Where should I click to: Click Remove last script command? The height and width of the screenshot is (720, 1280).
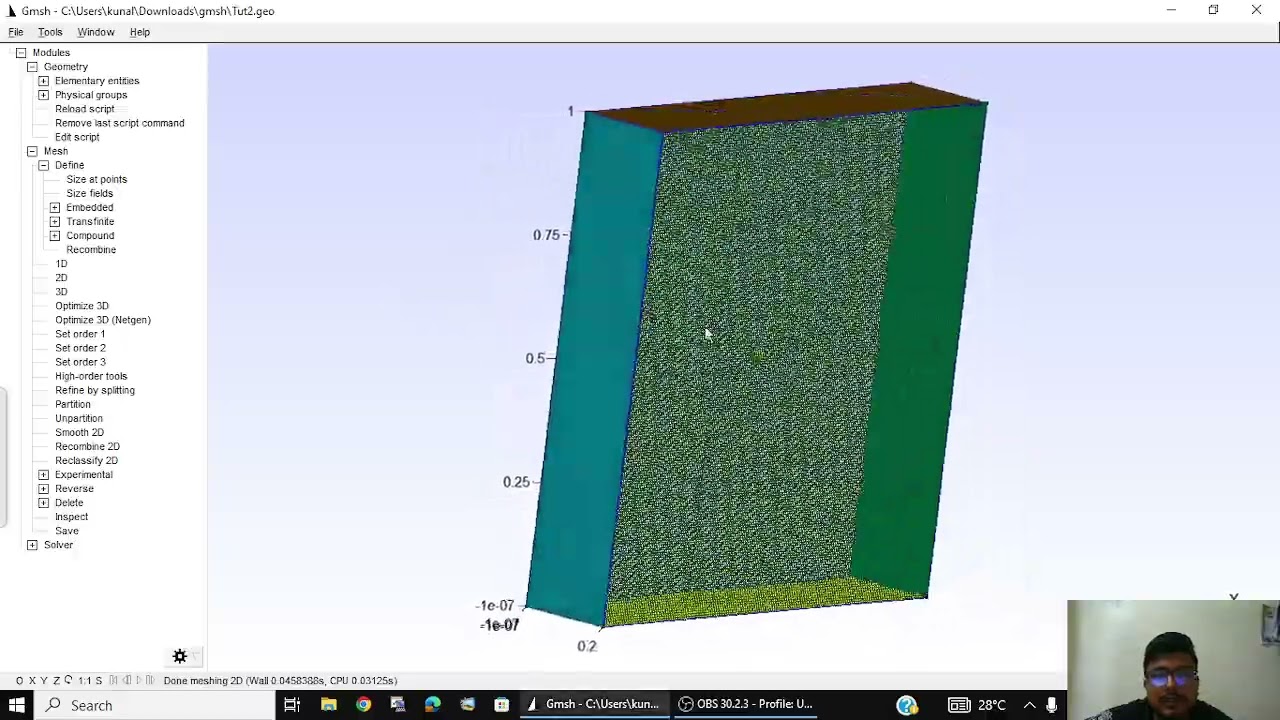[x=120, y=123]
